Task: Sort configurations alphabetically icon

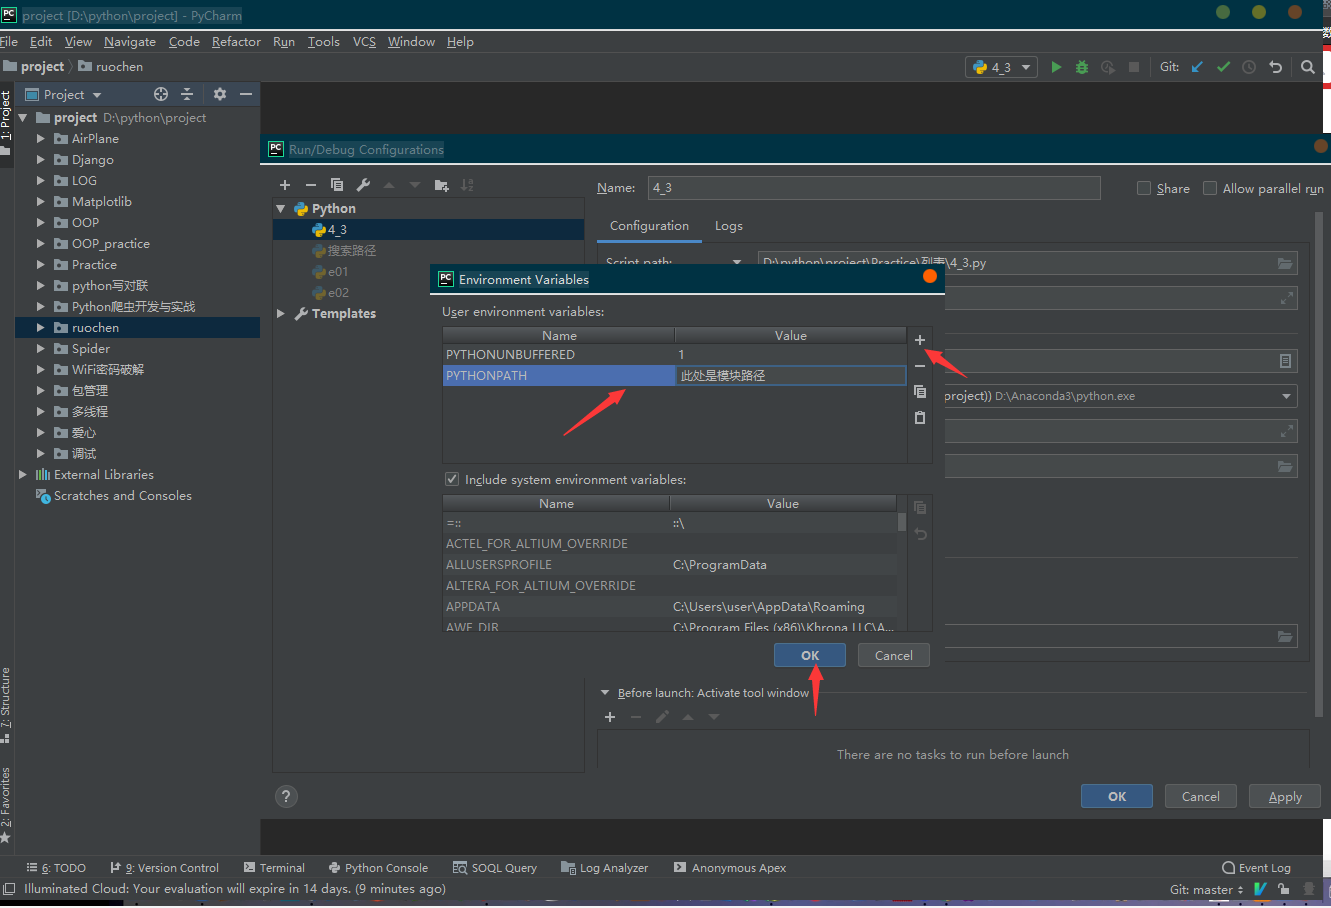Action: point(467,185)
